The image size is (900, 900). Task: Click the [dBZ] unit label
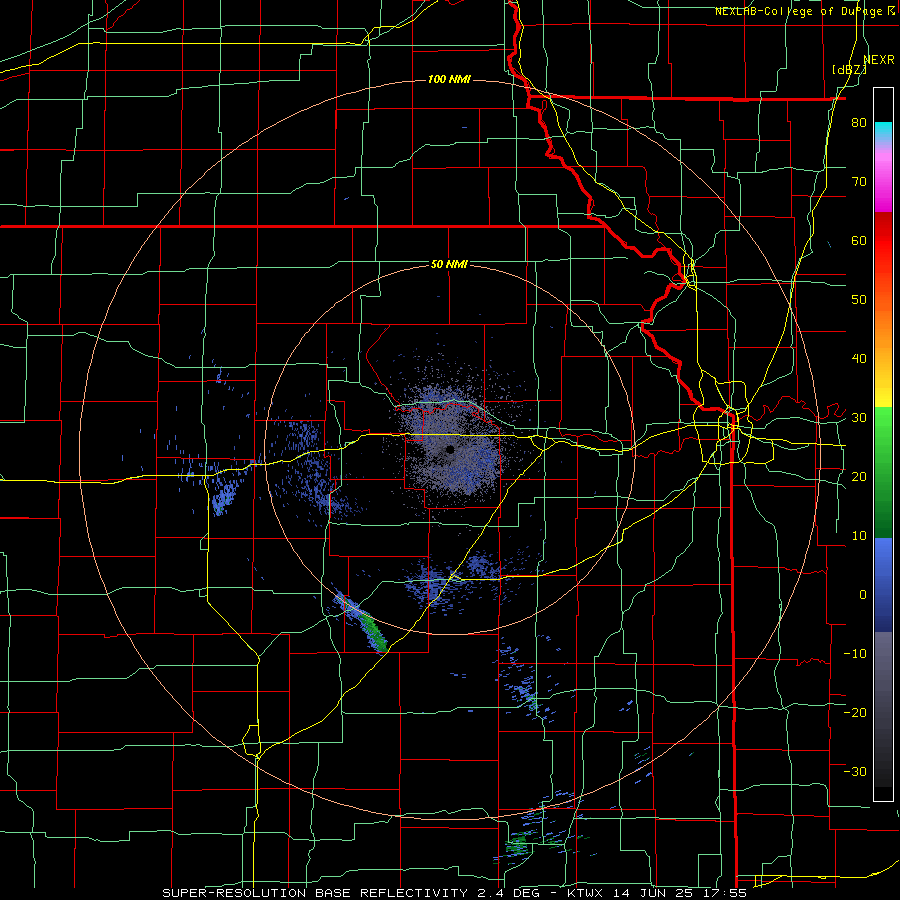point(849,70)
